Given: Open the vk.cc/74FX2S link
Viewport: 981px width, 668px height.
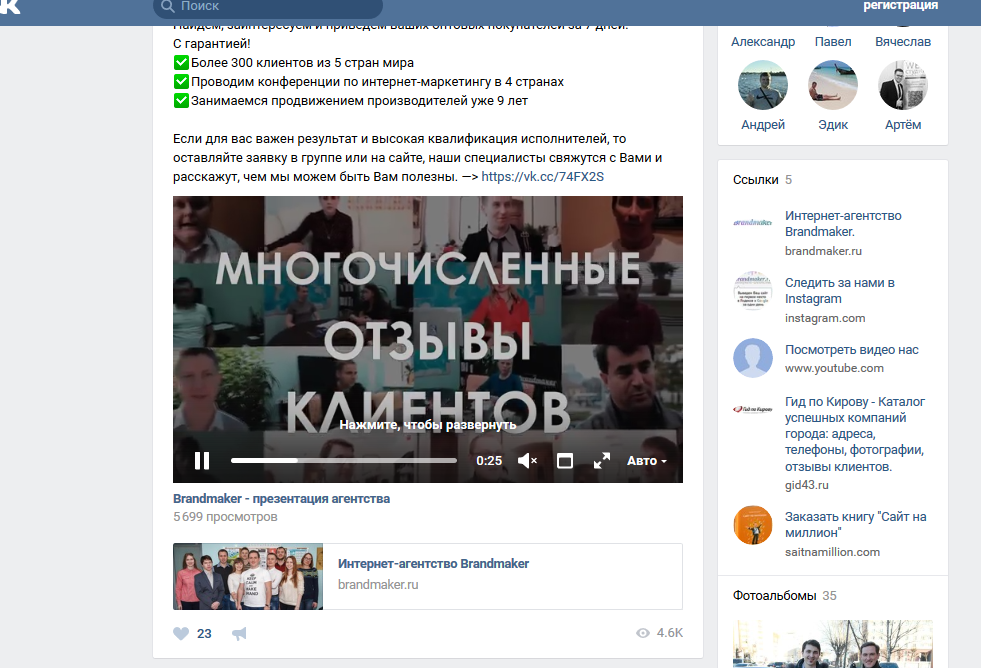Looking at the screenshot, I should tap(542, 176).
